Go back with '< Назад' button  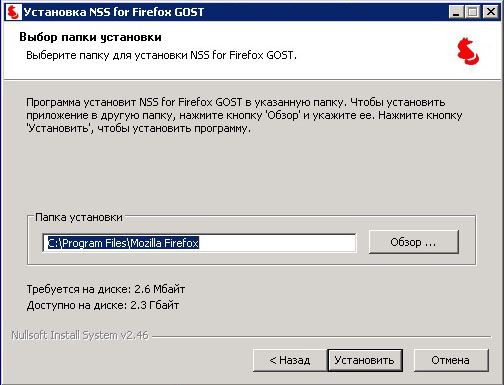pyautogui.click(x=290, y=360)
